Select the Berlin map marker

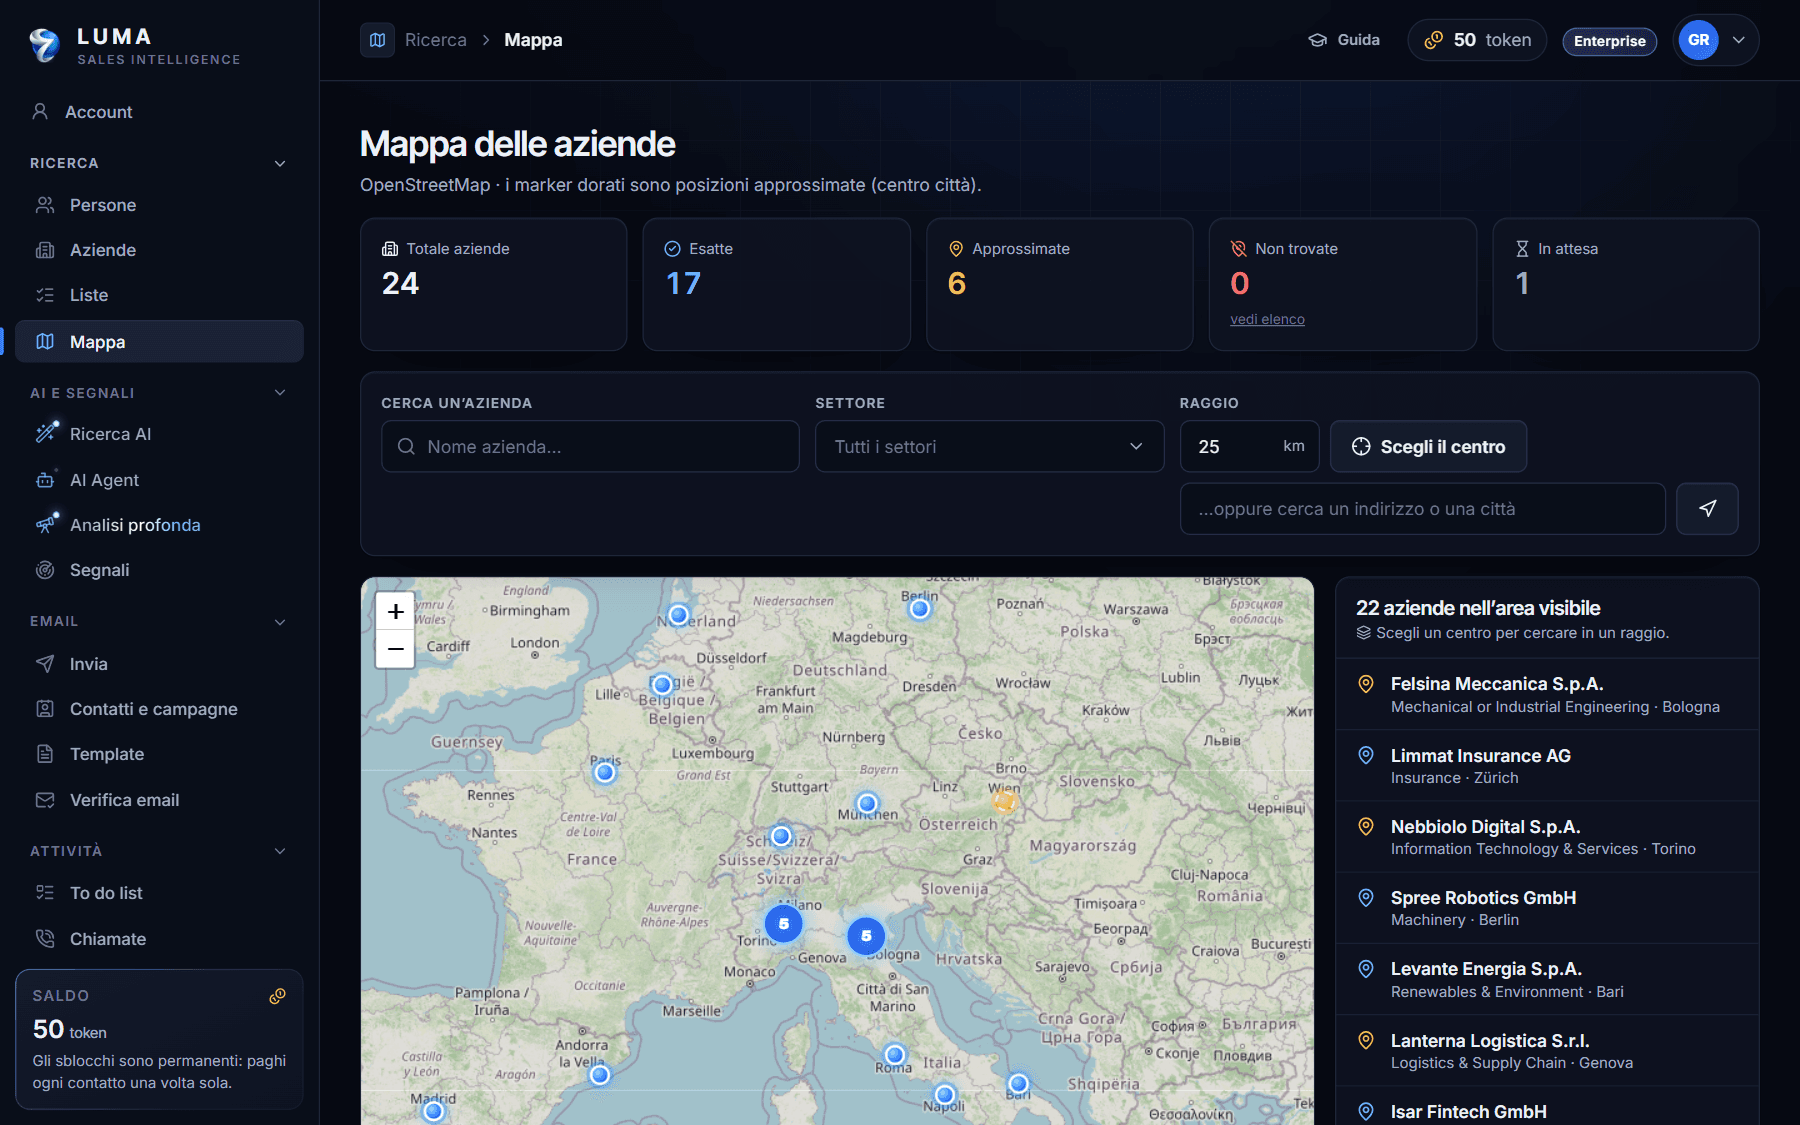920,608
